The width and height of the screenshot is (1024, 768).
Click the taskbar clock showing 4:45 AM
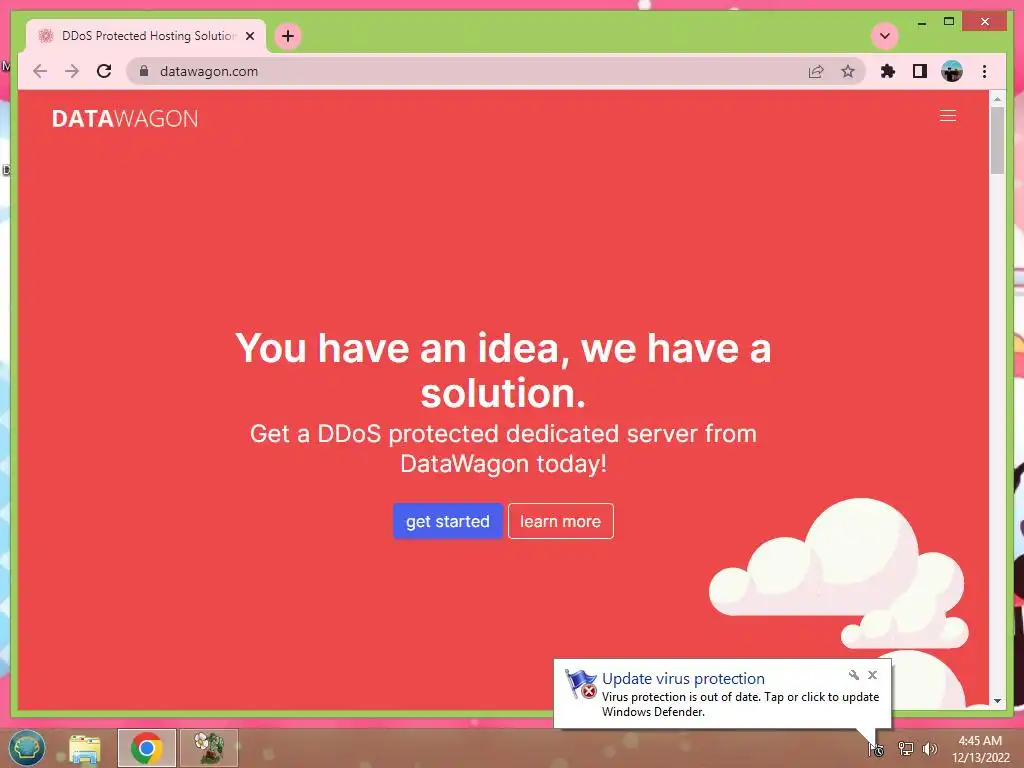980,749
